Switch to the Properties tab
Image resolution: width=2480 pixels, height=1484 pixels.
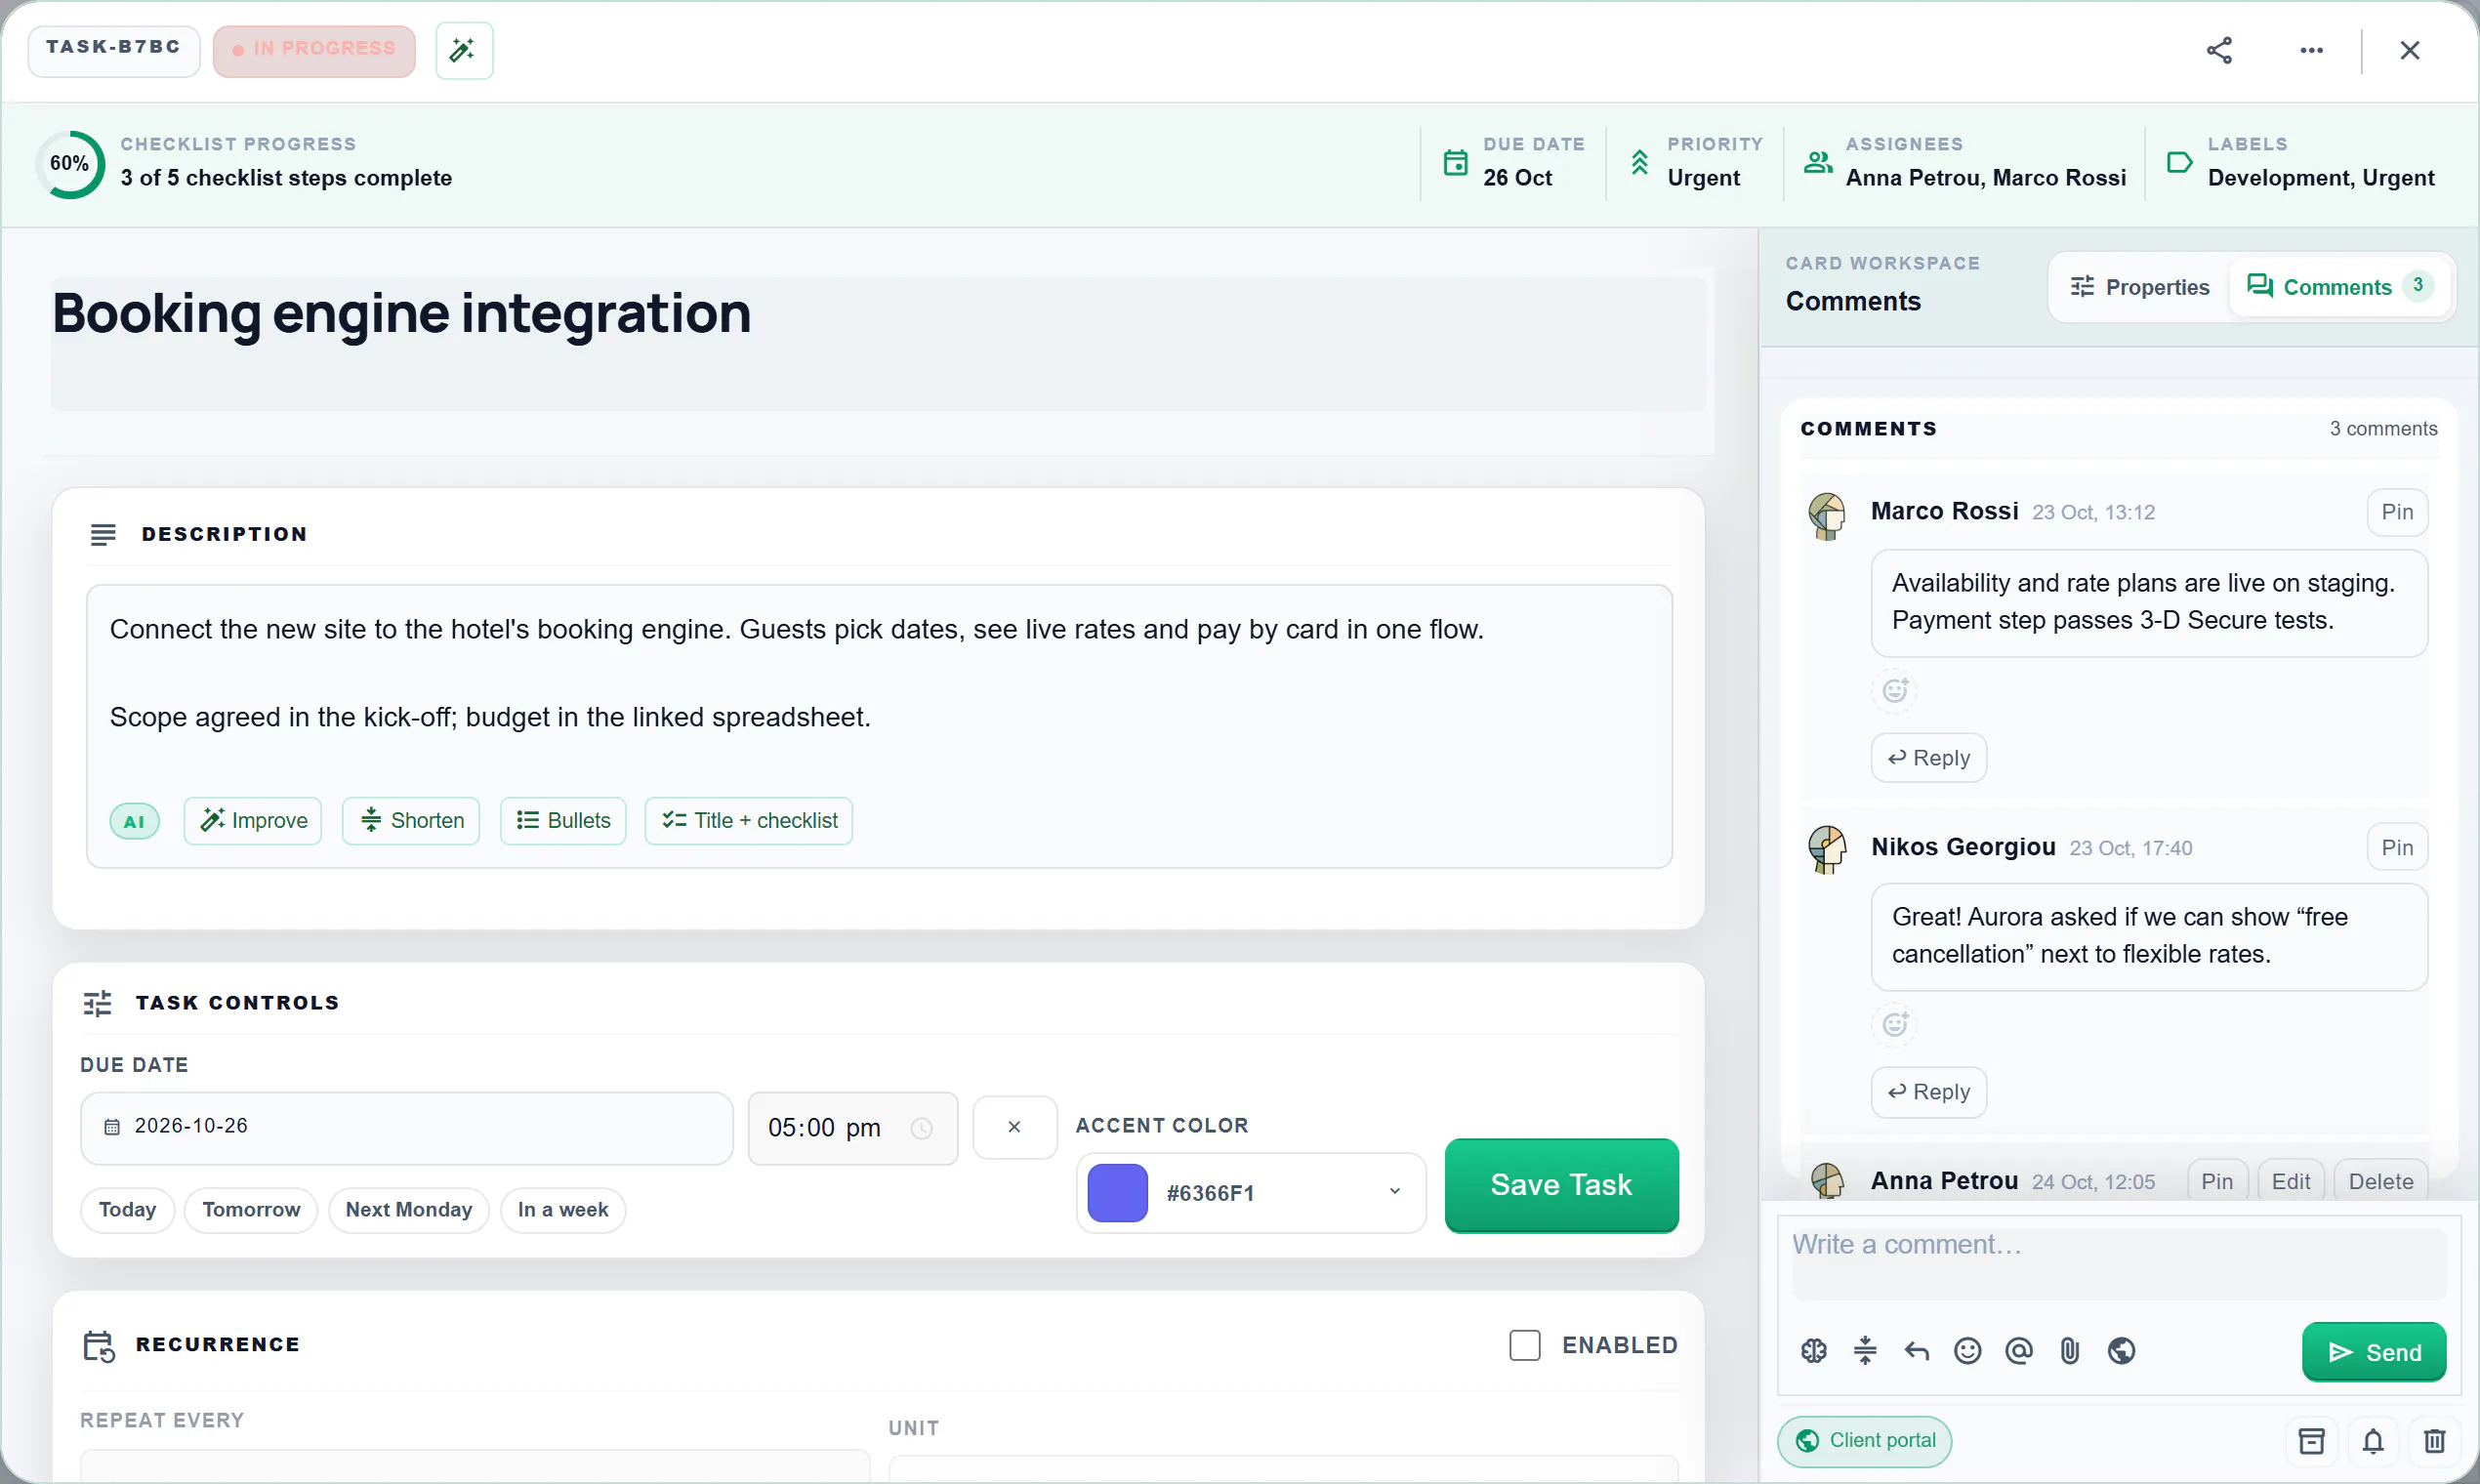pyautogui.click(x=2140, y=287)
